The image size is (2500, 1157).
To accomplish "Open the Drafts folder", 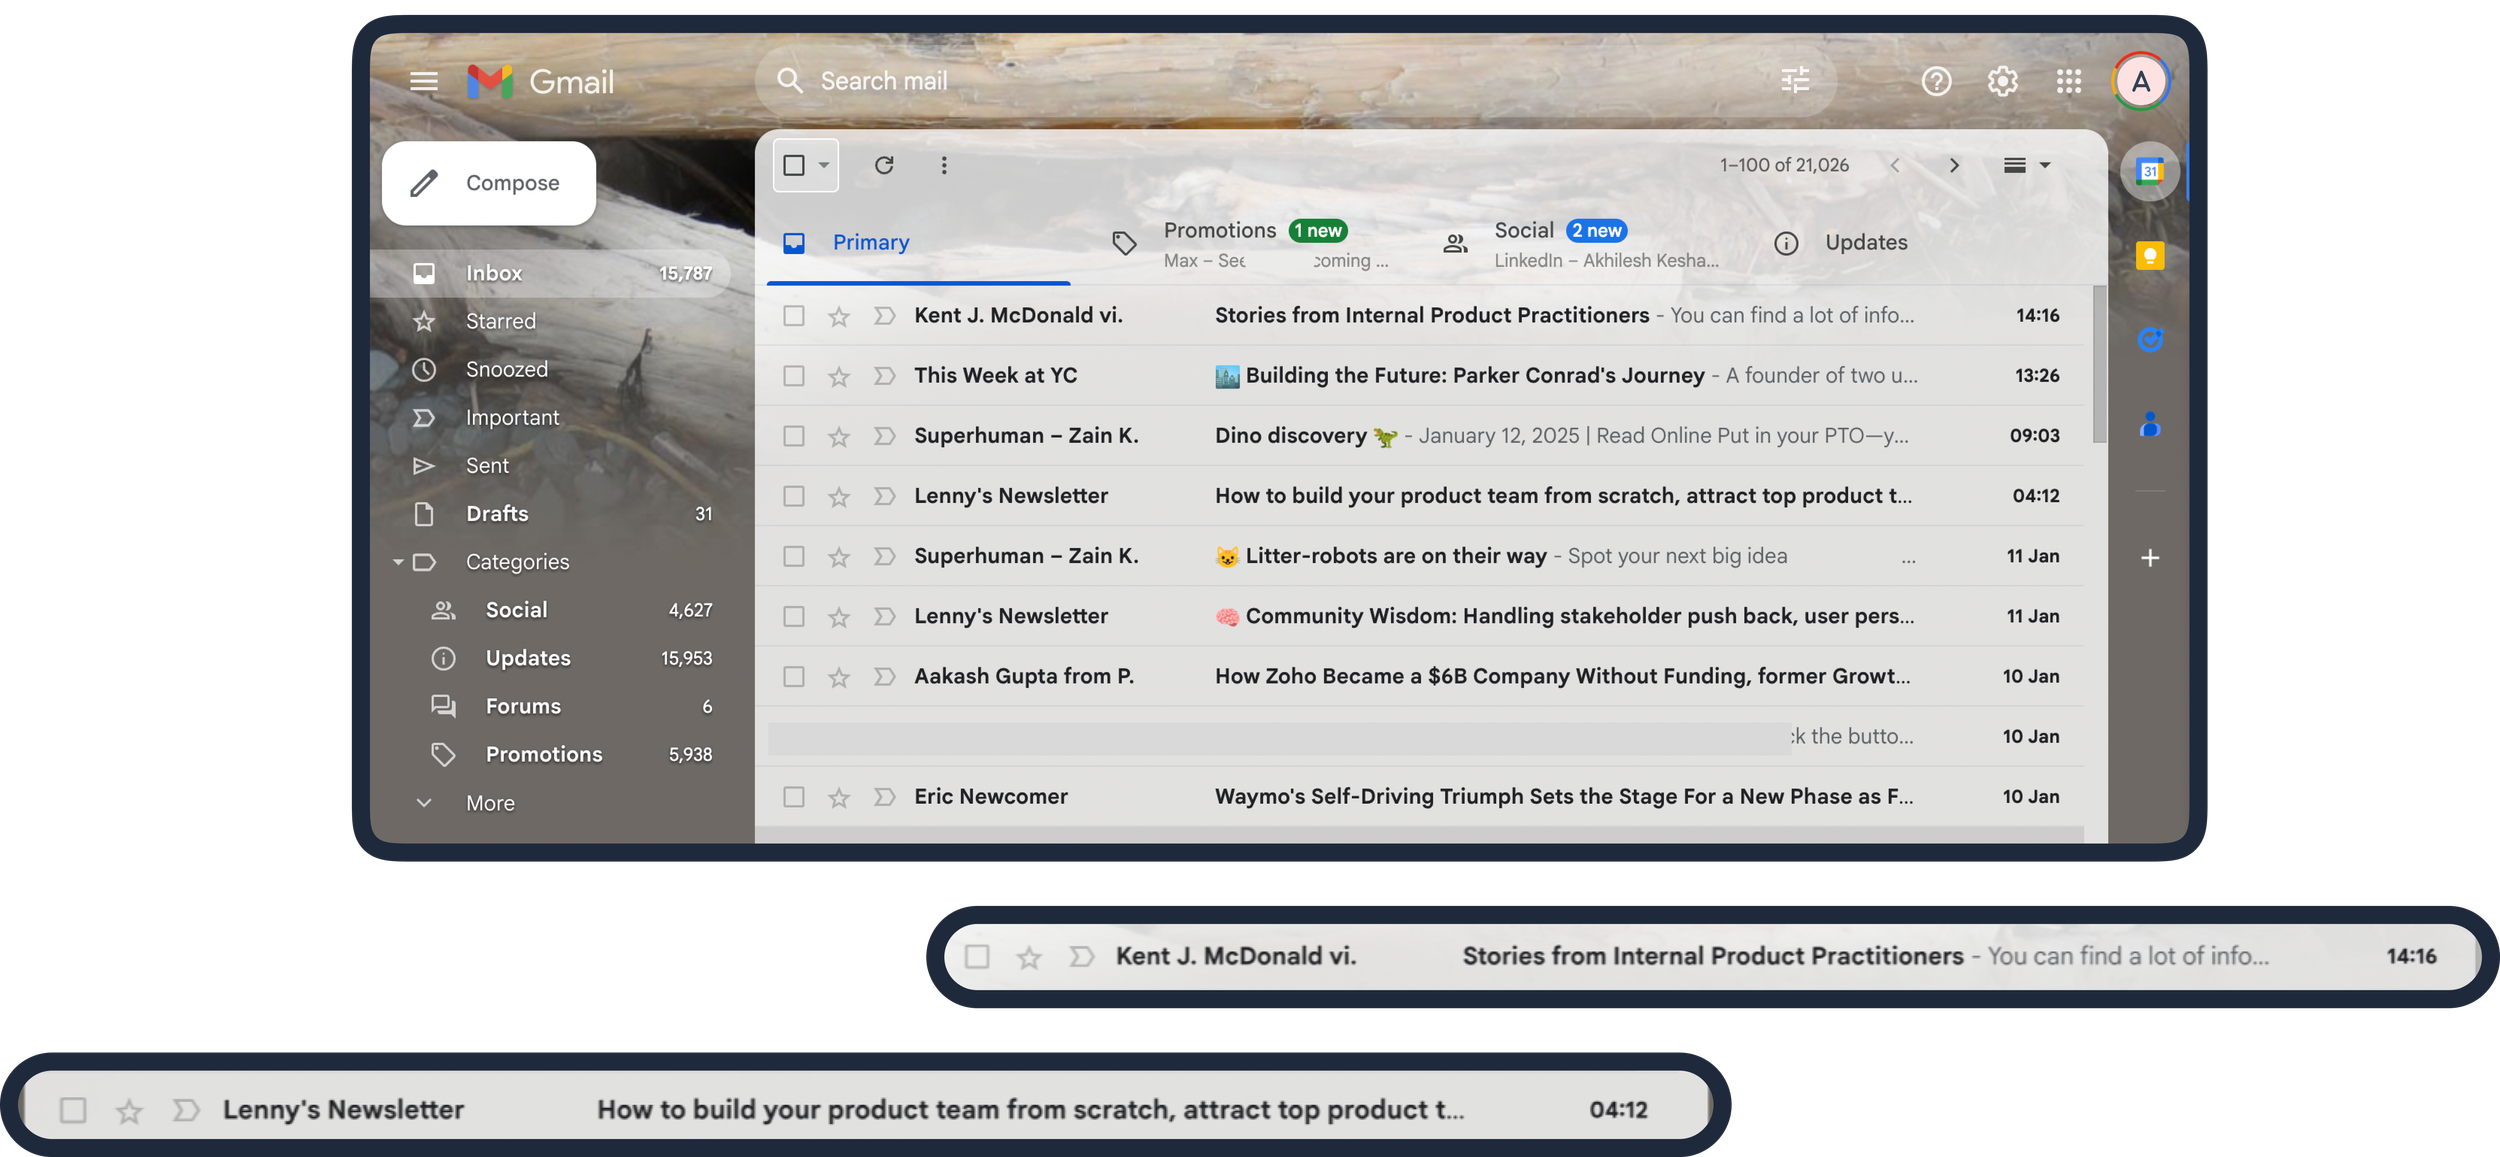I will 496,514.
